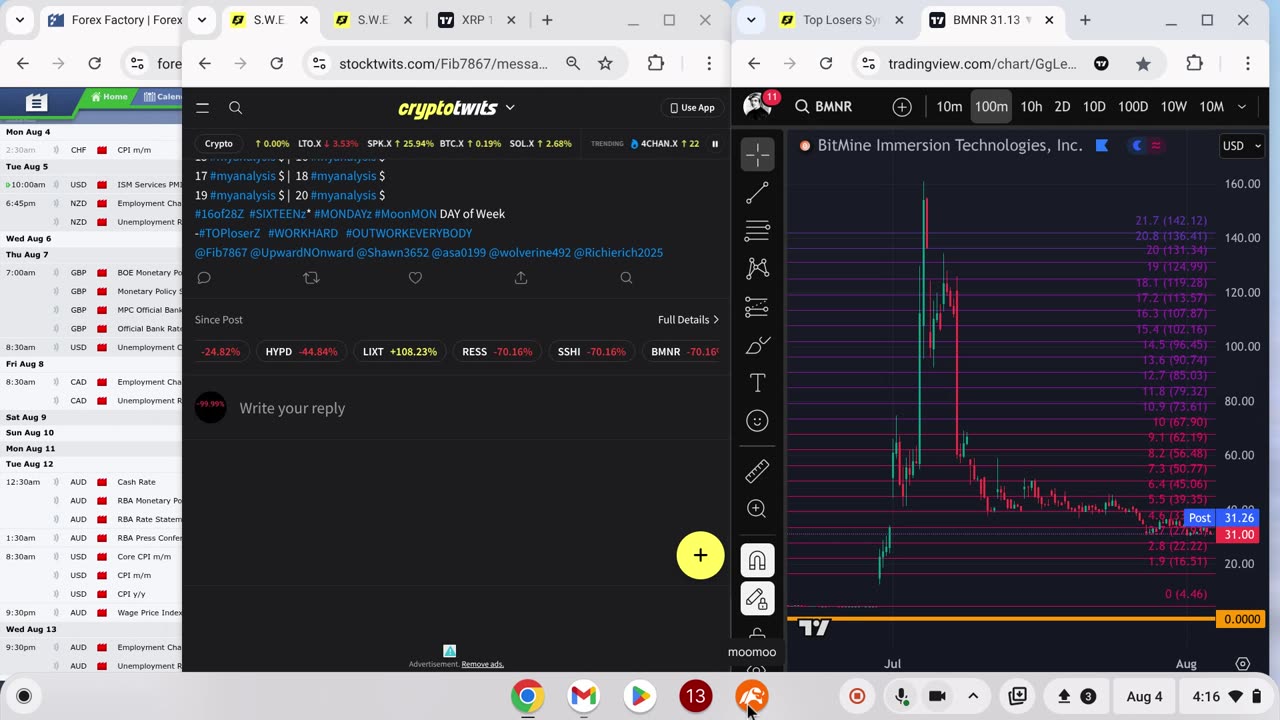
Task: Select the zoom in tool
Action: coord(757,509)
